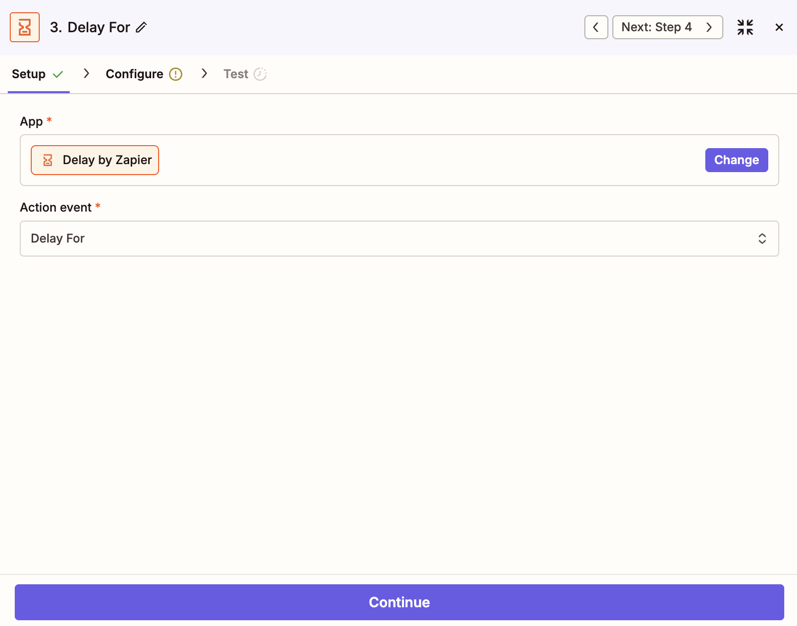Click the step title '3. Delay For'

click(x=90, y=27)
